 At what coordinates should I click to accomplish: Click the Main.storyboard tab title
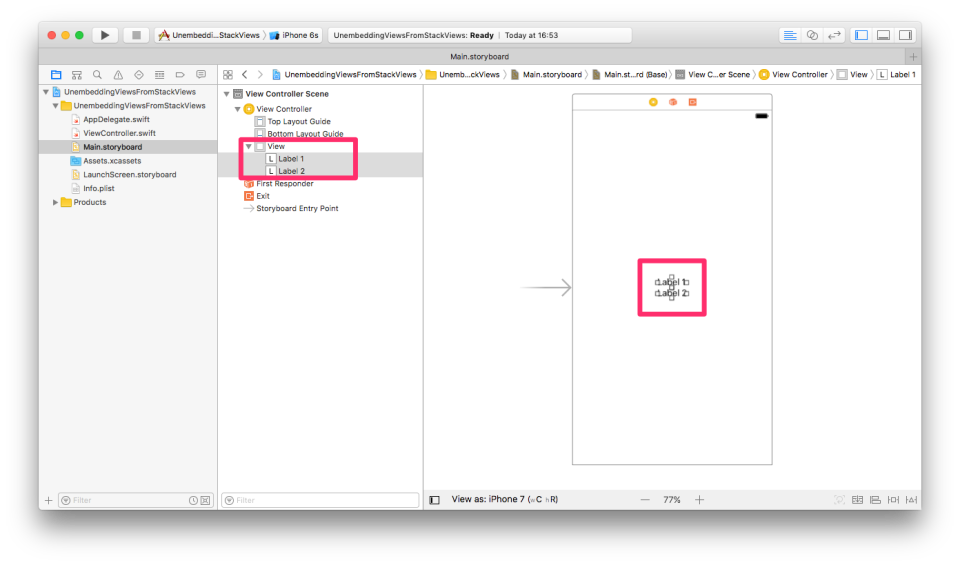click(479, 56)
